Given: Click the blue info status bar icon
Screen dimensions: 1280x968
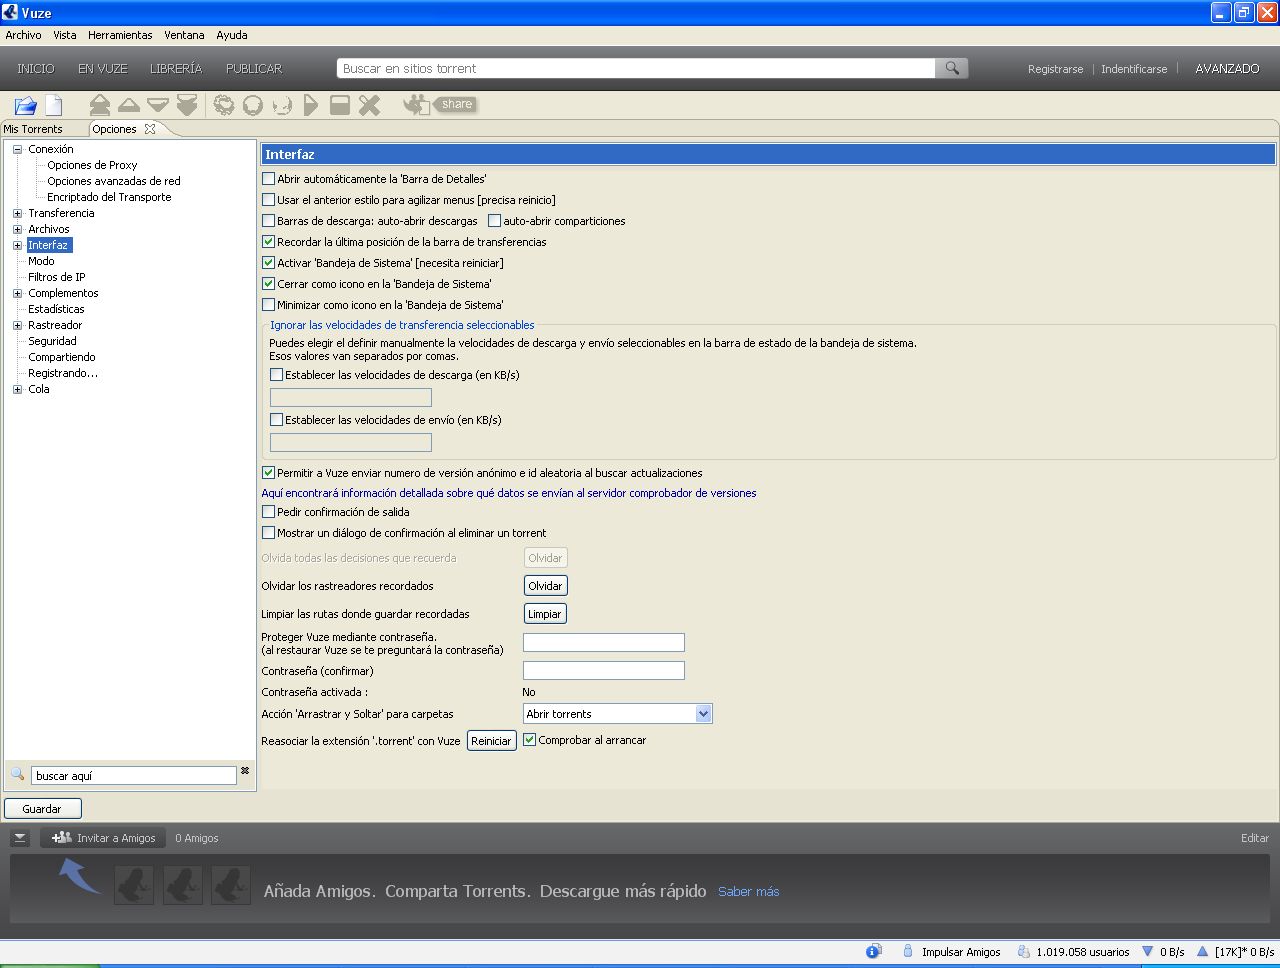Looking at the screenshot, I should click(874, 951).
